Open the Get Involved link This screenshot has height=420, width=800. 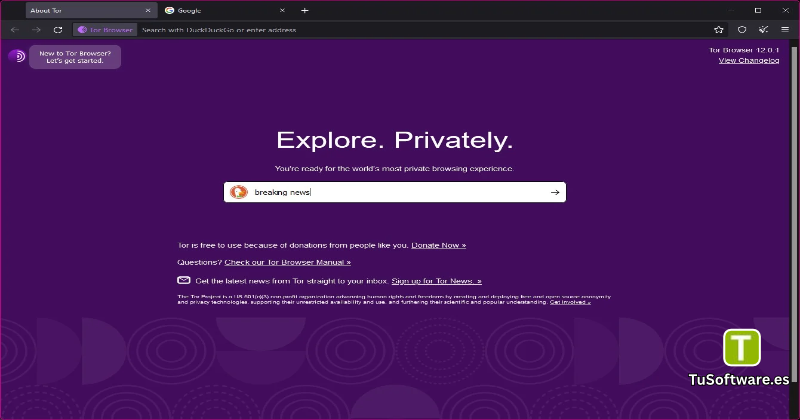(x=570, y=302)
